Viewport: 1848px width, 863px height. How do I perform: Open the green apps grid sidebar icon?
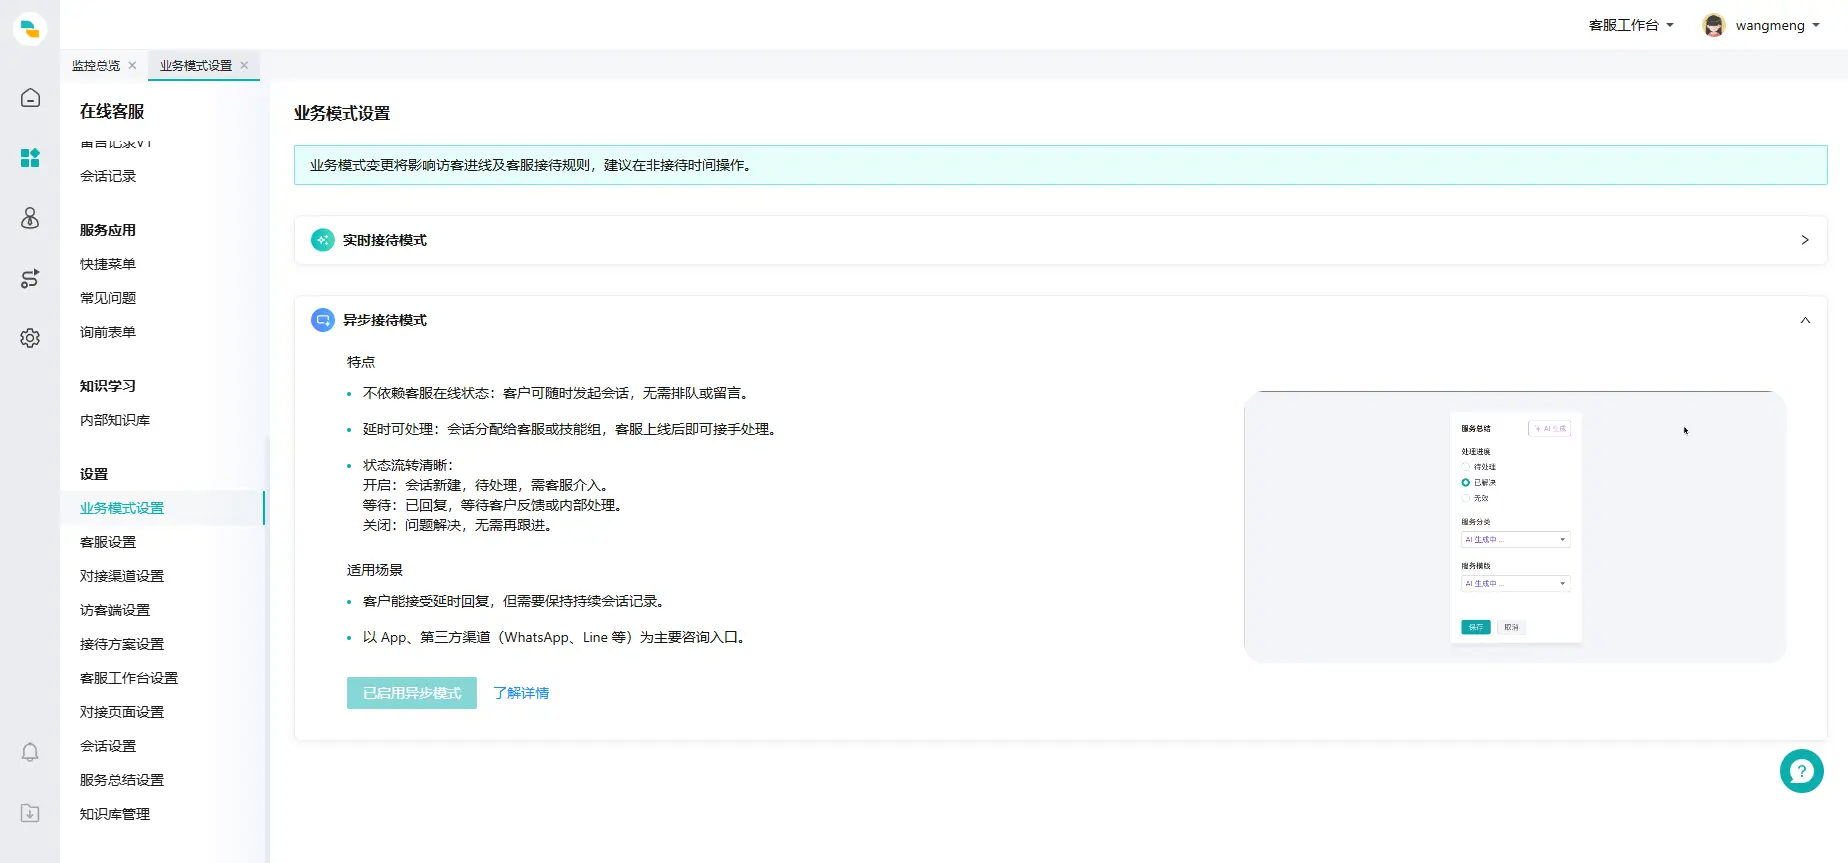click(30, 158)
